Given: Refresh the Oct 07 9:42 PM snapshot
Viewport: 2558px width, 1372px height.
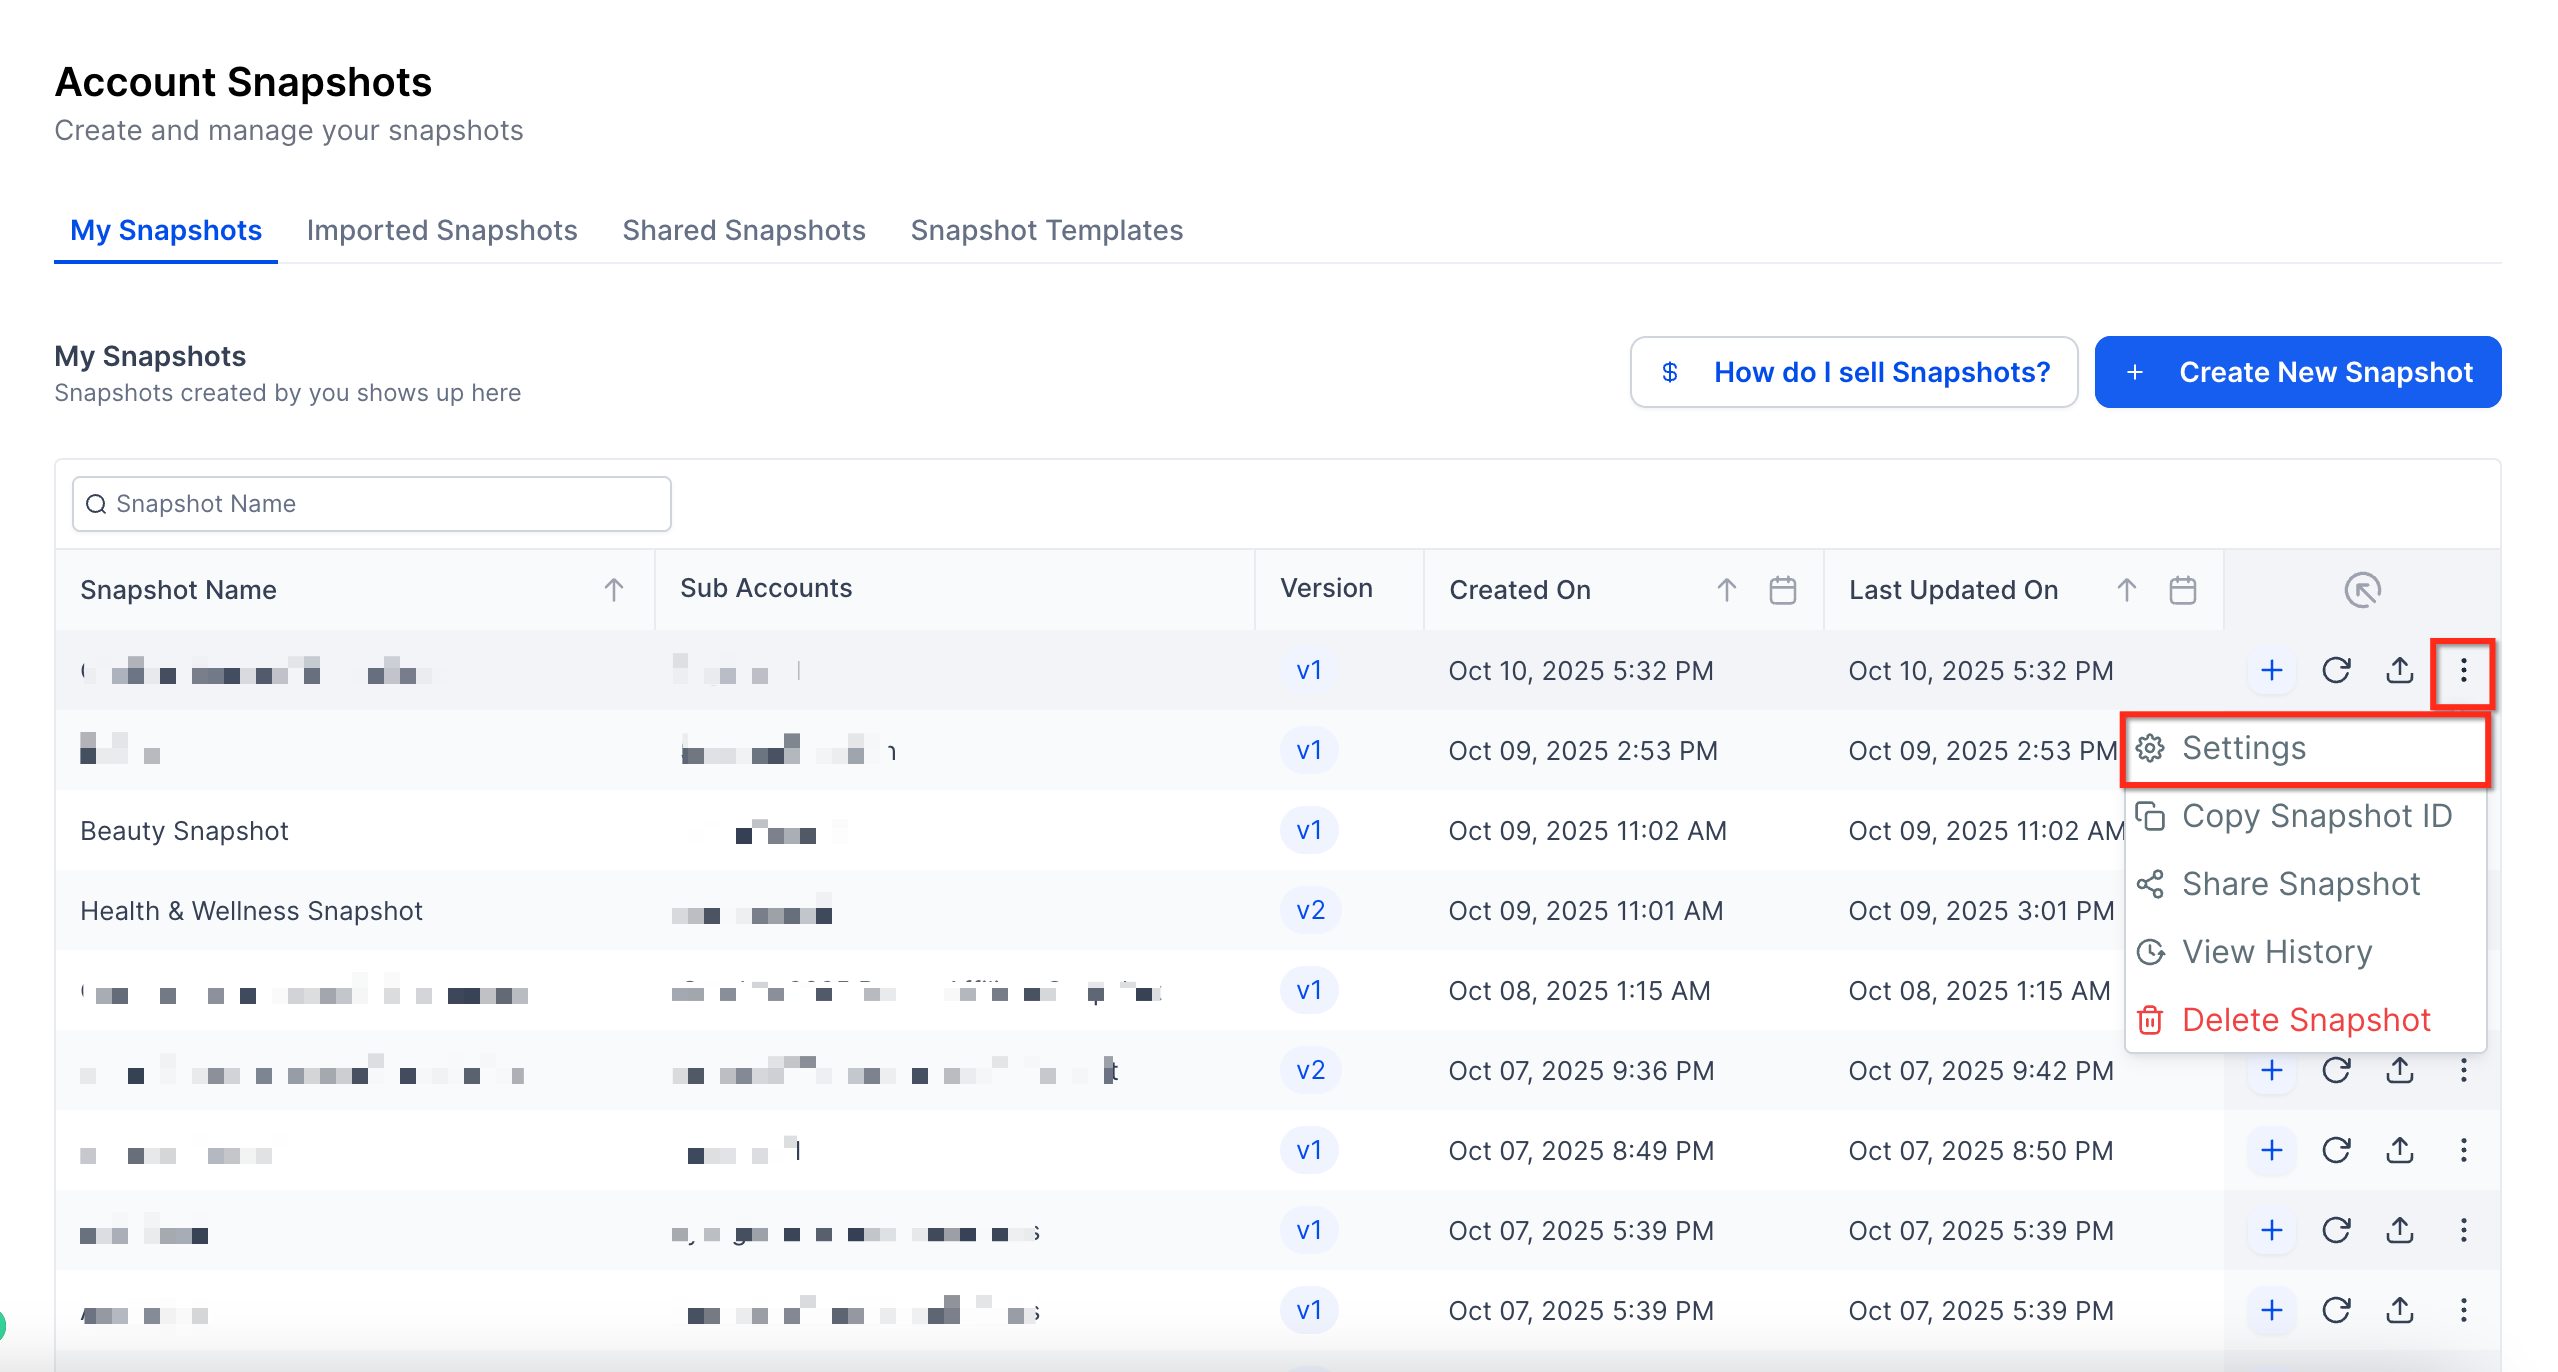Looking at the screenshot, I should click(2336, 1070).
